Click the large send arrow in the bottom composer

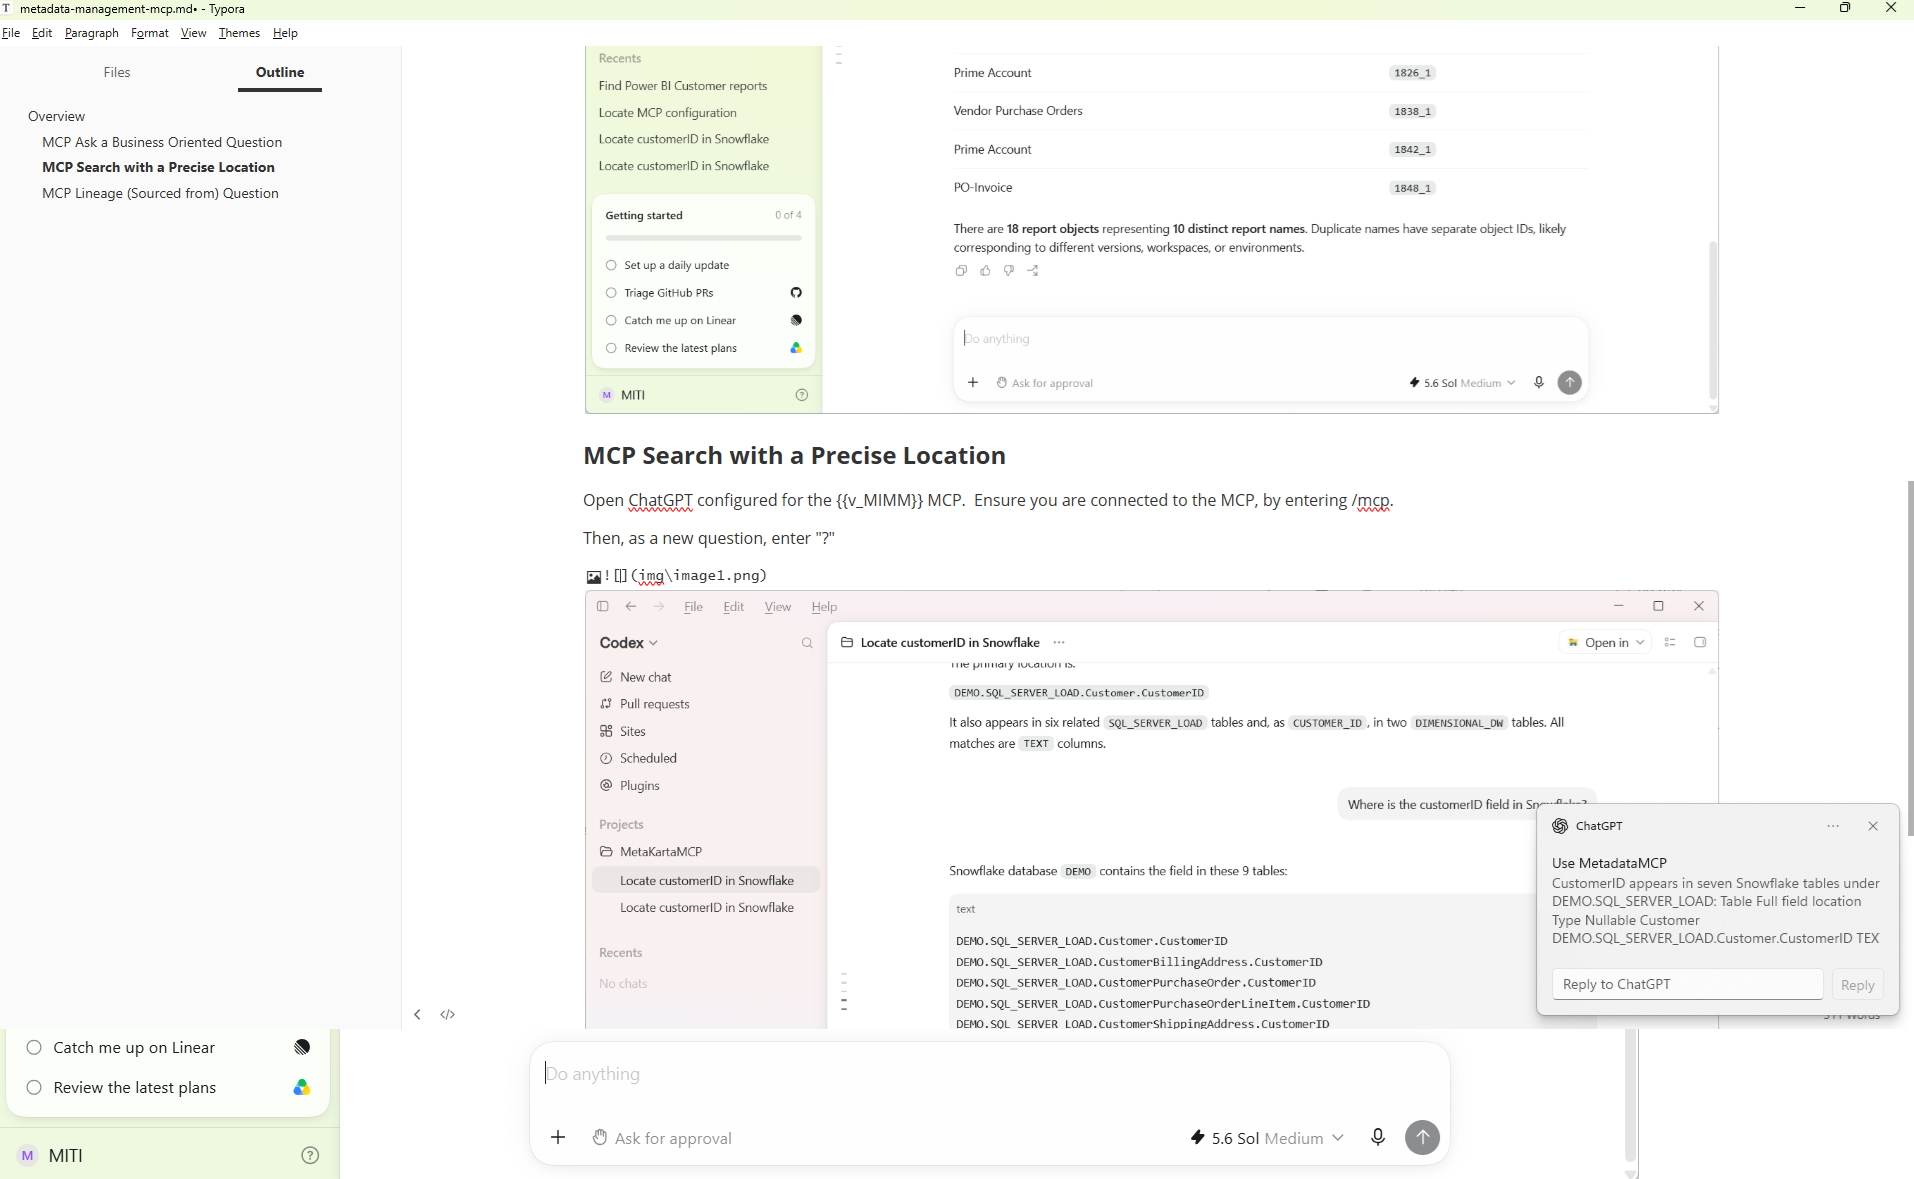[x=1422, y=1137]
